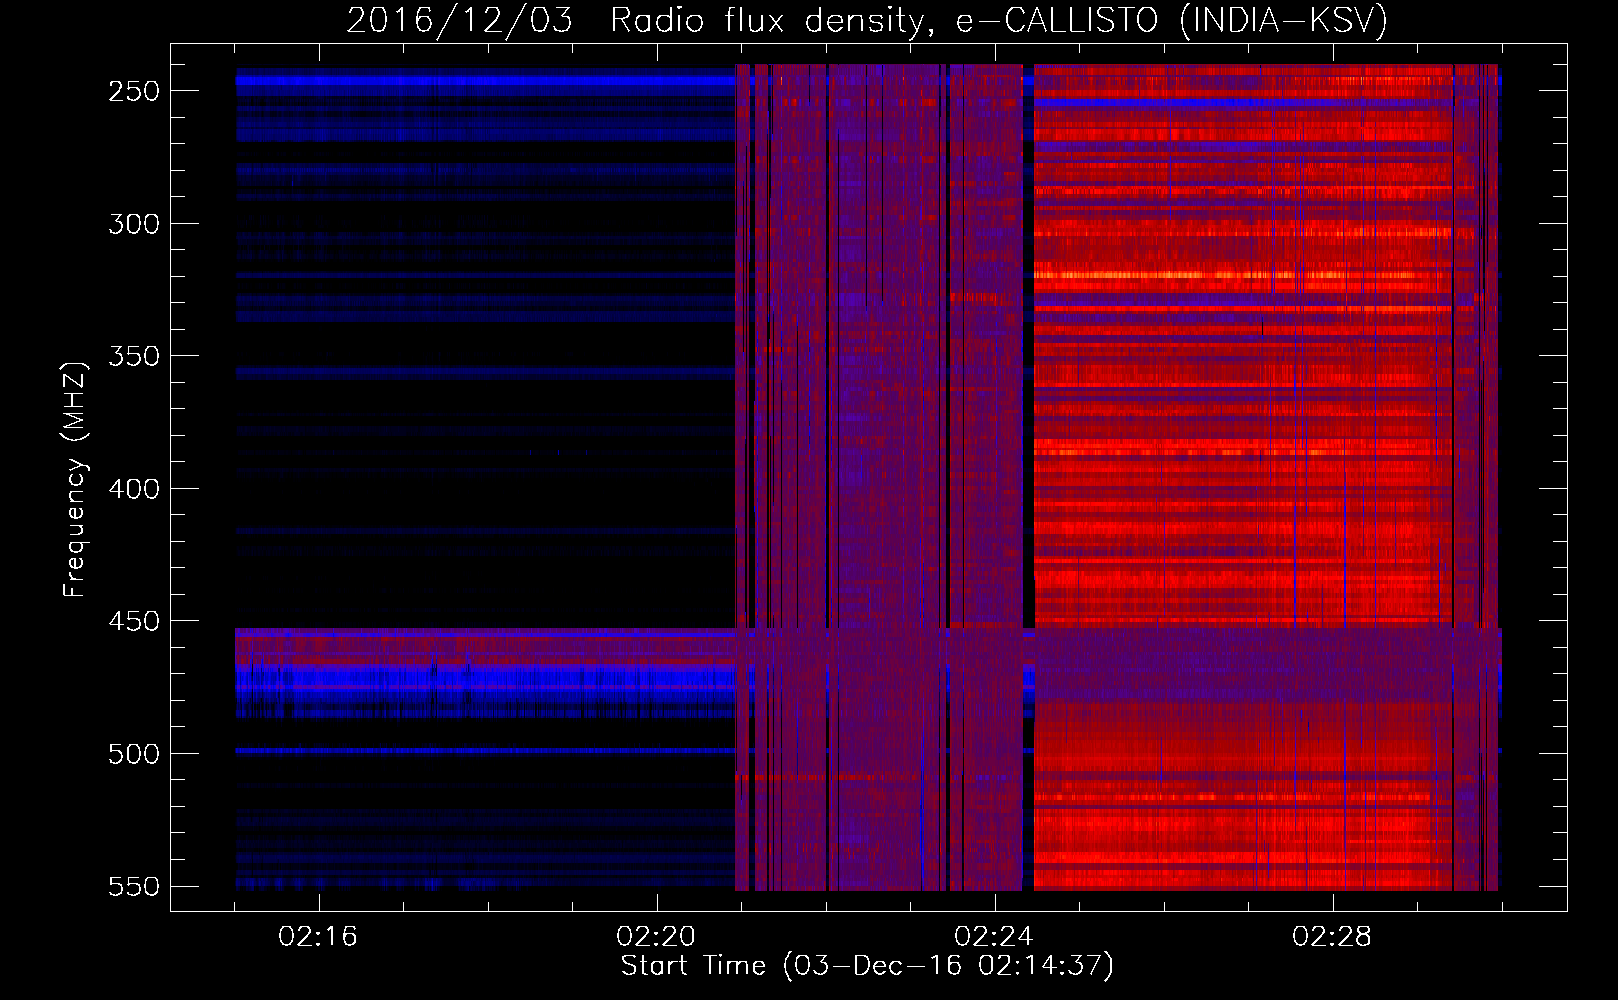Click the "Start Time (03-Dec-16 02:14:37)" label
Image resolution: width=1618 pixels, height=1000 pixels.
click(x=867, y=966)
